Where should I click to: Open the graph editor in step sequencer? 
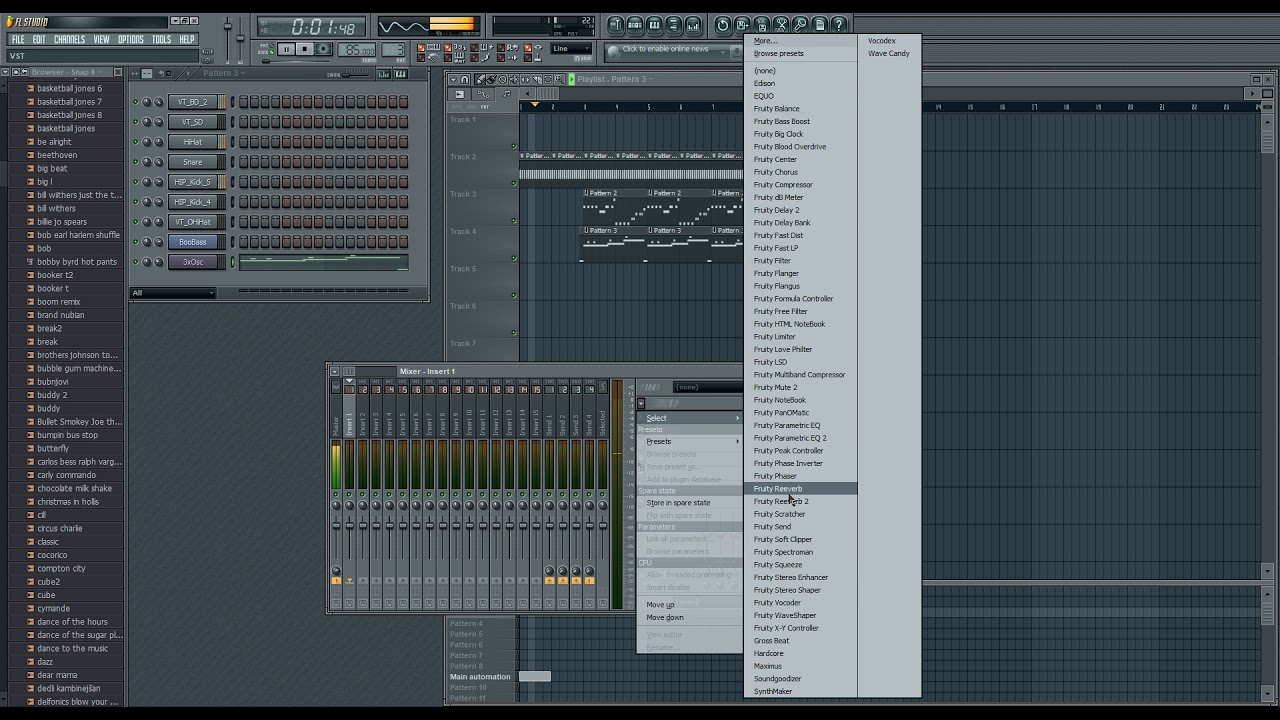click(384, 74)
